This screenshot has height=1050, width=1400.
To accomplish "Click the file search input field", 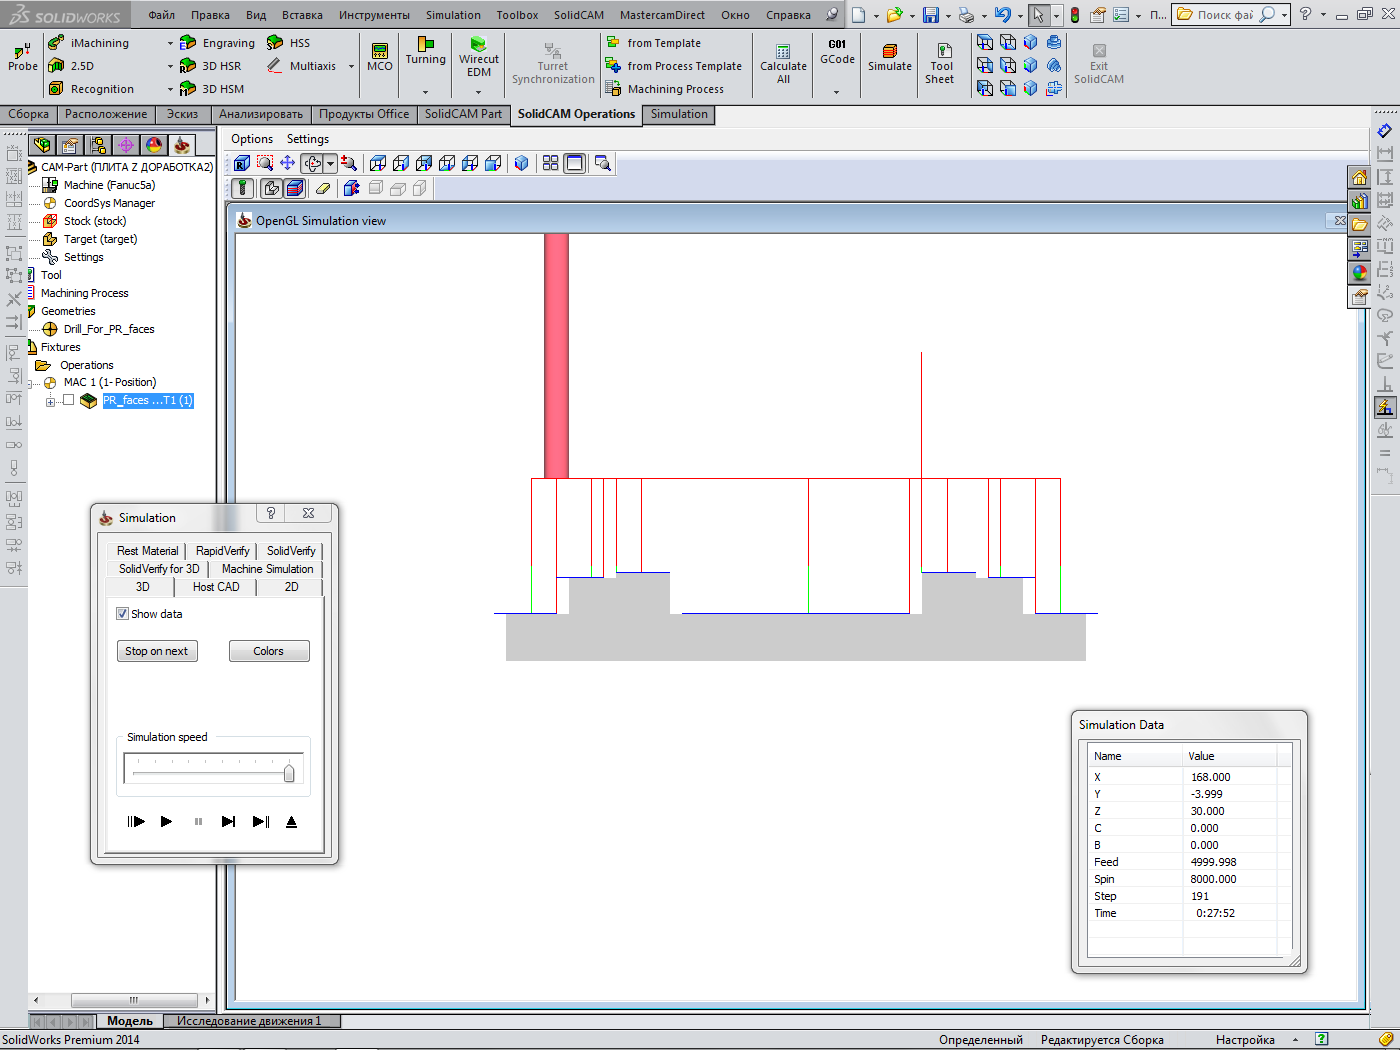I will pos(1224,15).
